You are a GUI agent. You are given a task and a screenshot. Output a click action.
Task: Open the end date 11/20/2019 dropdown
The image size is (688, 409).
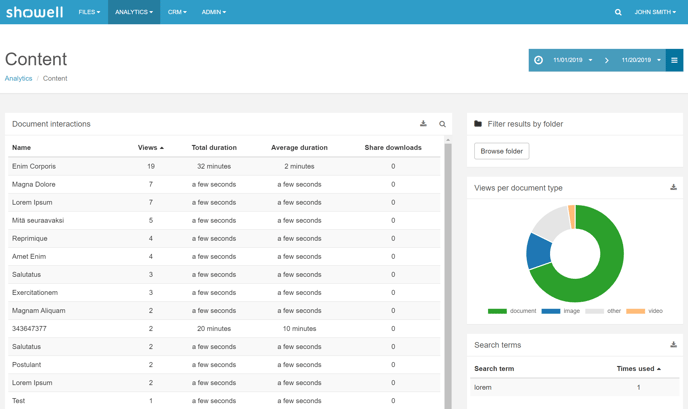click(641, 60)
